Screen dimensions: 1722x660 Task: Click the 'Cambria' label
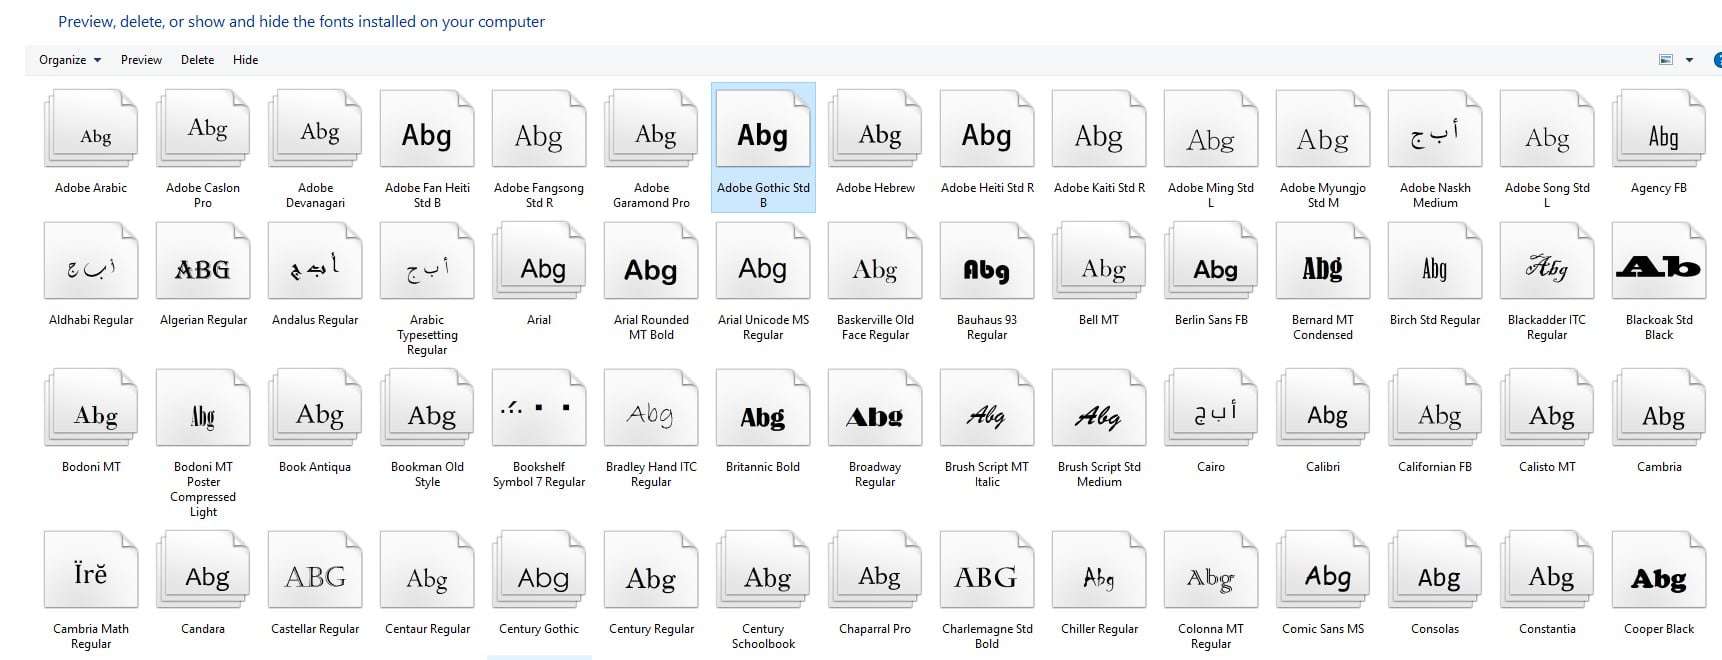[1659, 467]
